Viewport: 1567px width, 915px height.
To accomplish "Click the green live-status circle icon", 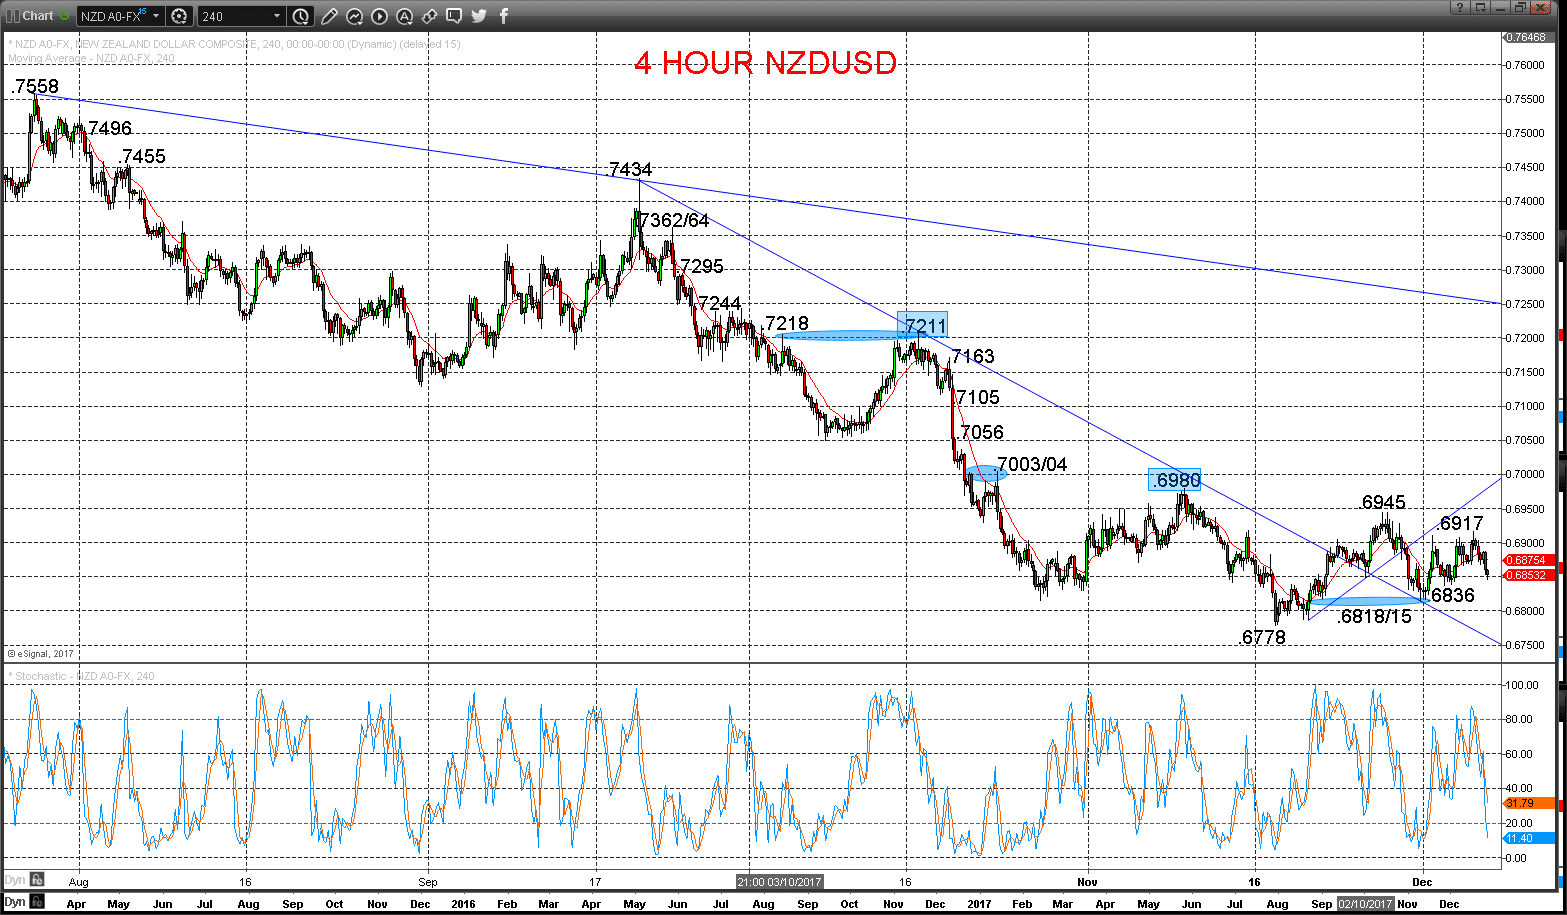I will pos(65,16).
